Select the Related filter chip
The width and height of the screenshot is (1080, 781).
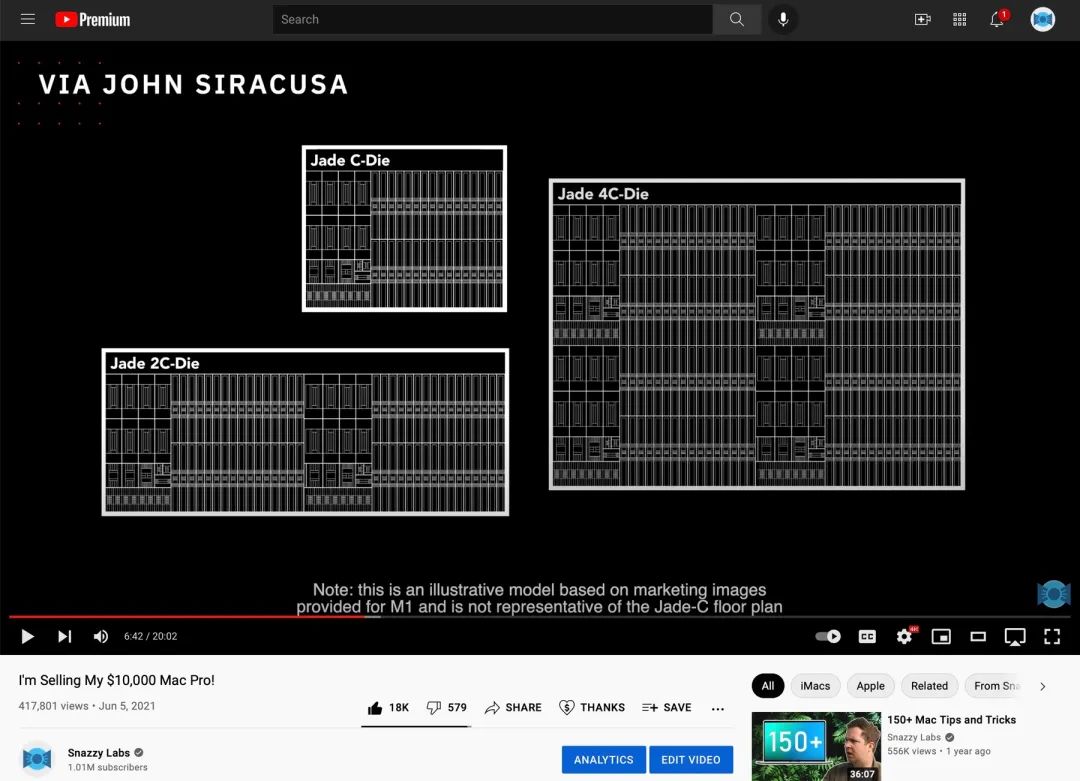pos(929,686)
